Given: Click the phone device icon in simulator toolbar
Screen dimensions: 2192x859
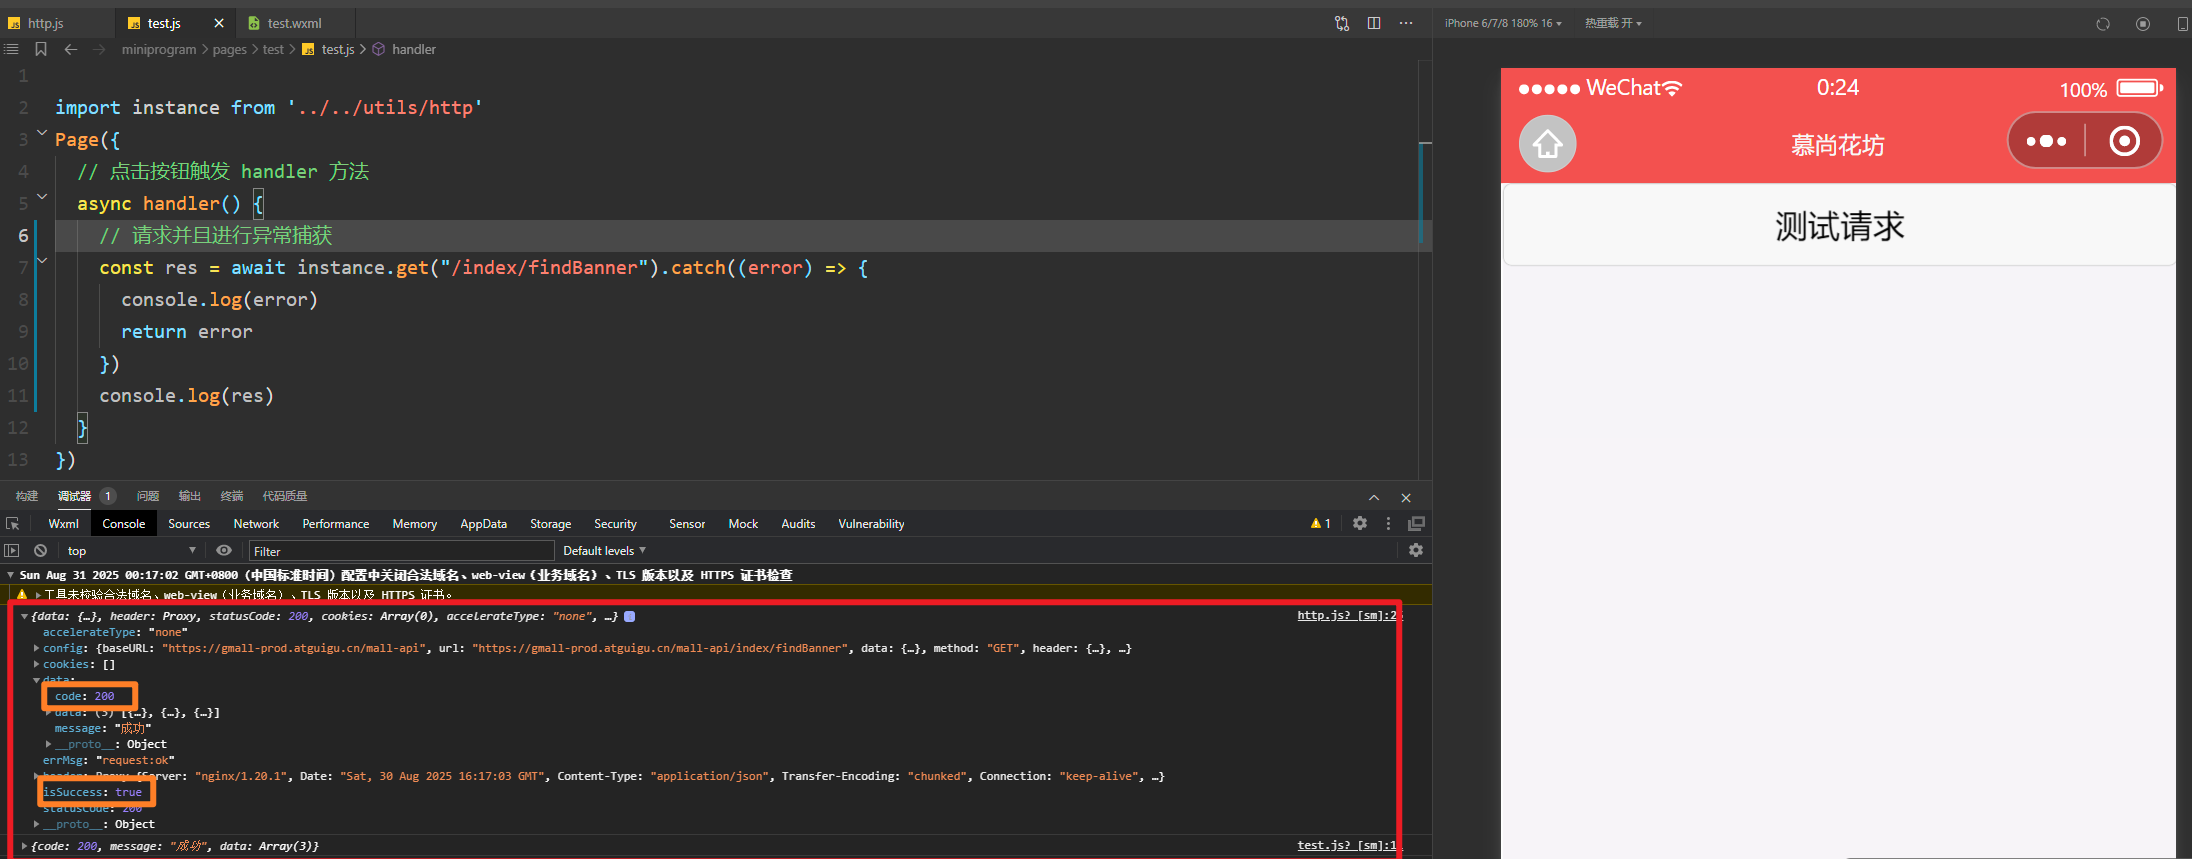Looking at the screenshot, I should click(x=2182, y=24).
